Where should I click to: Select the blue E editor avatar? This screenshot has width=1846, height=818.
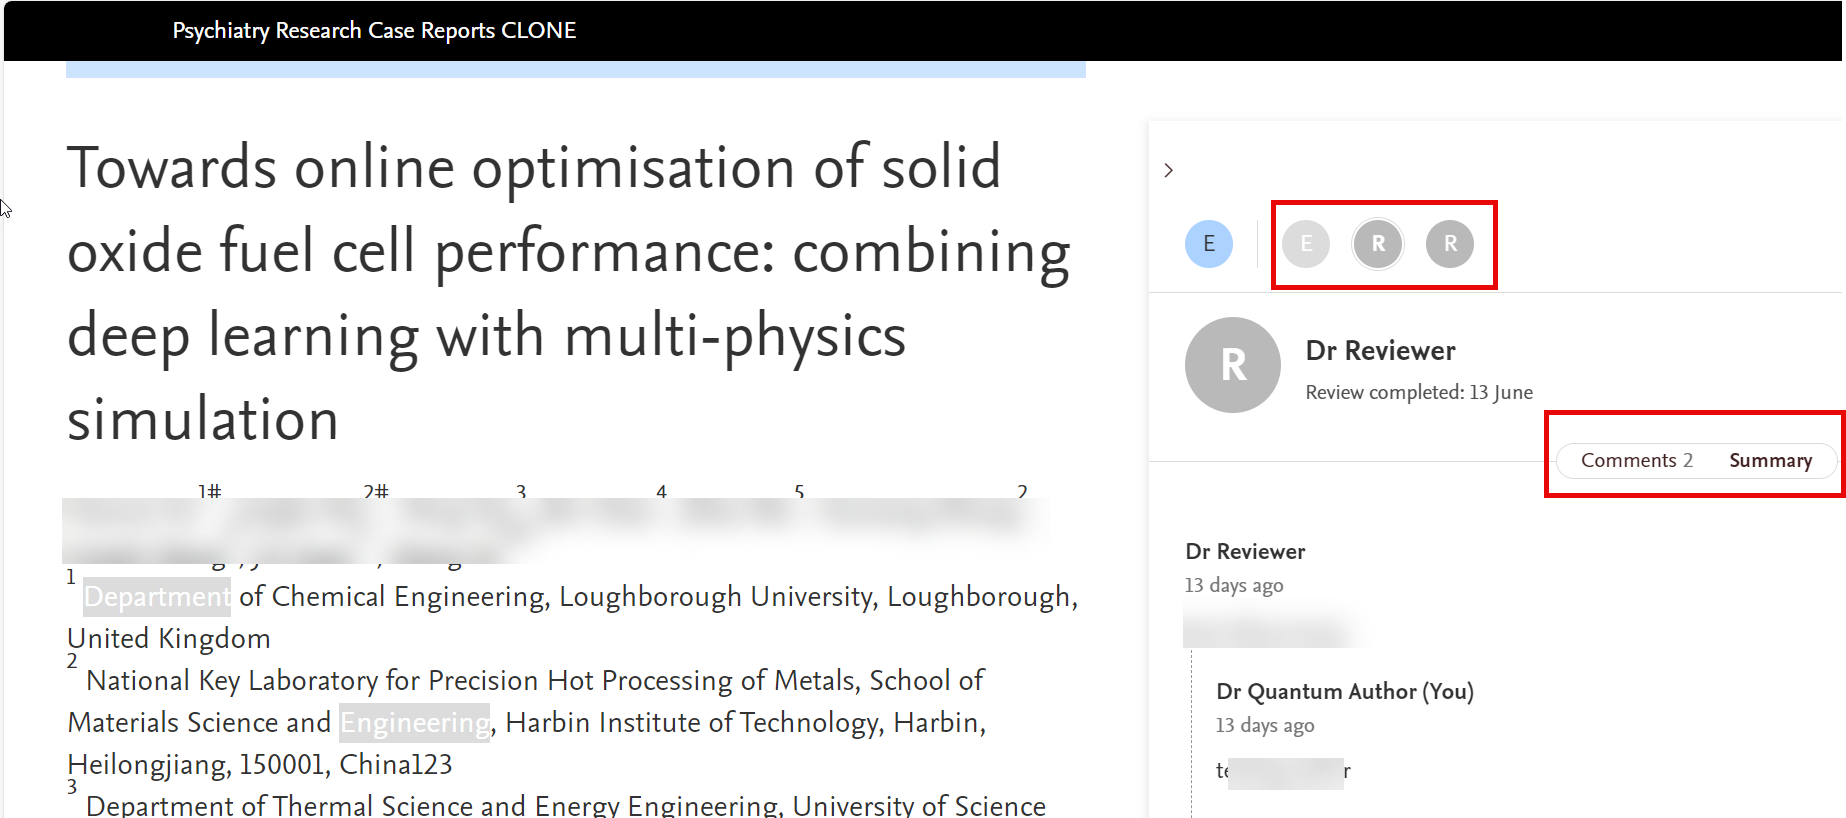click(1208, 244)
